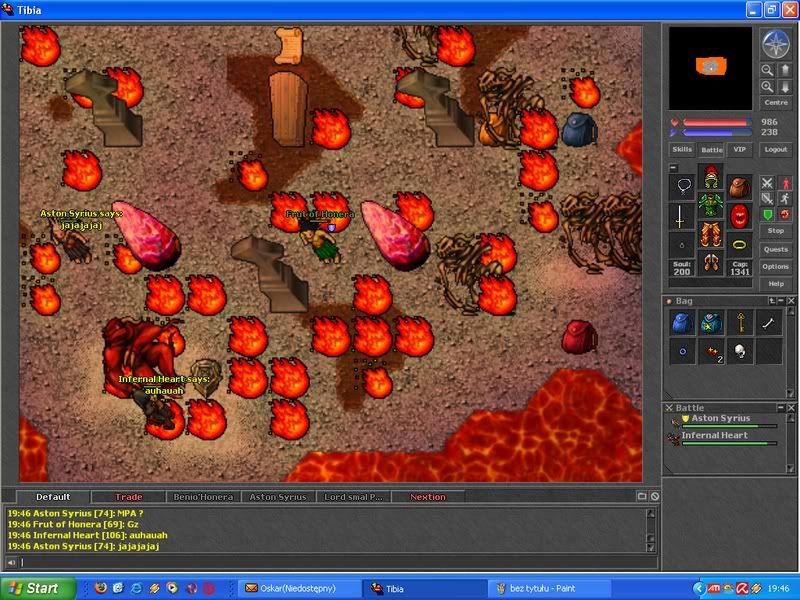Go up one level in Bag
The height and width of the screenshot is (600, 800).
pos(772,301)
